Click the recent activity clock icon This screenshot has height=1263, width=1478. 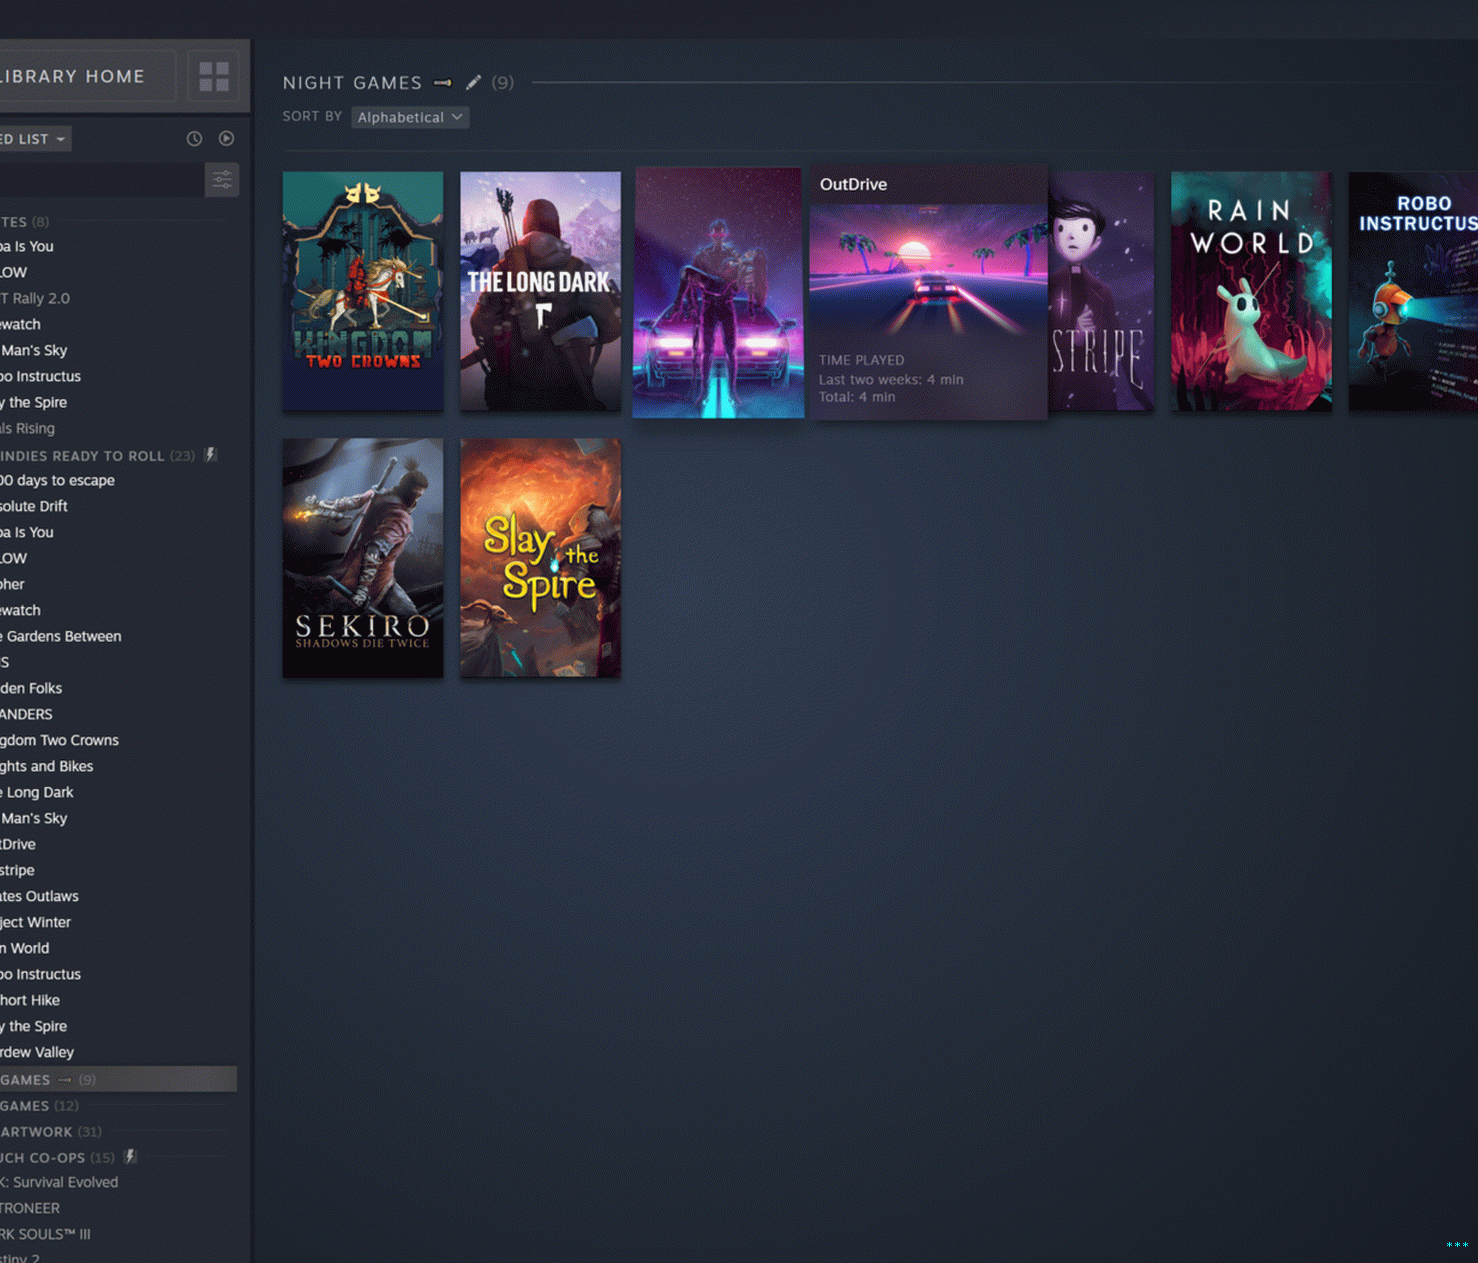[194, 139]
